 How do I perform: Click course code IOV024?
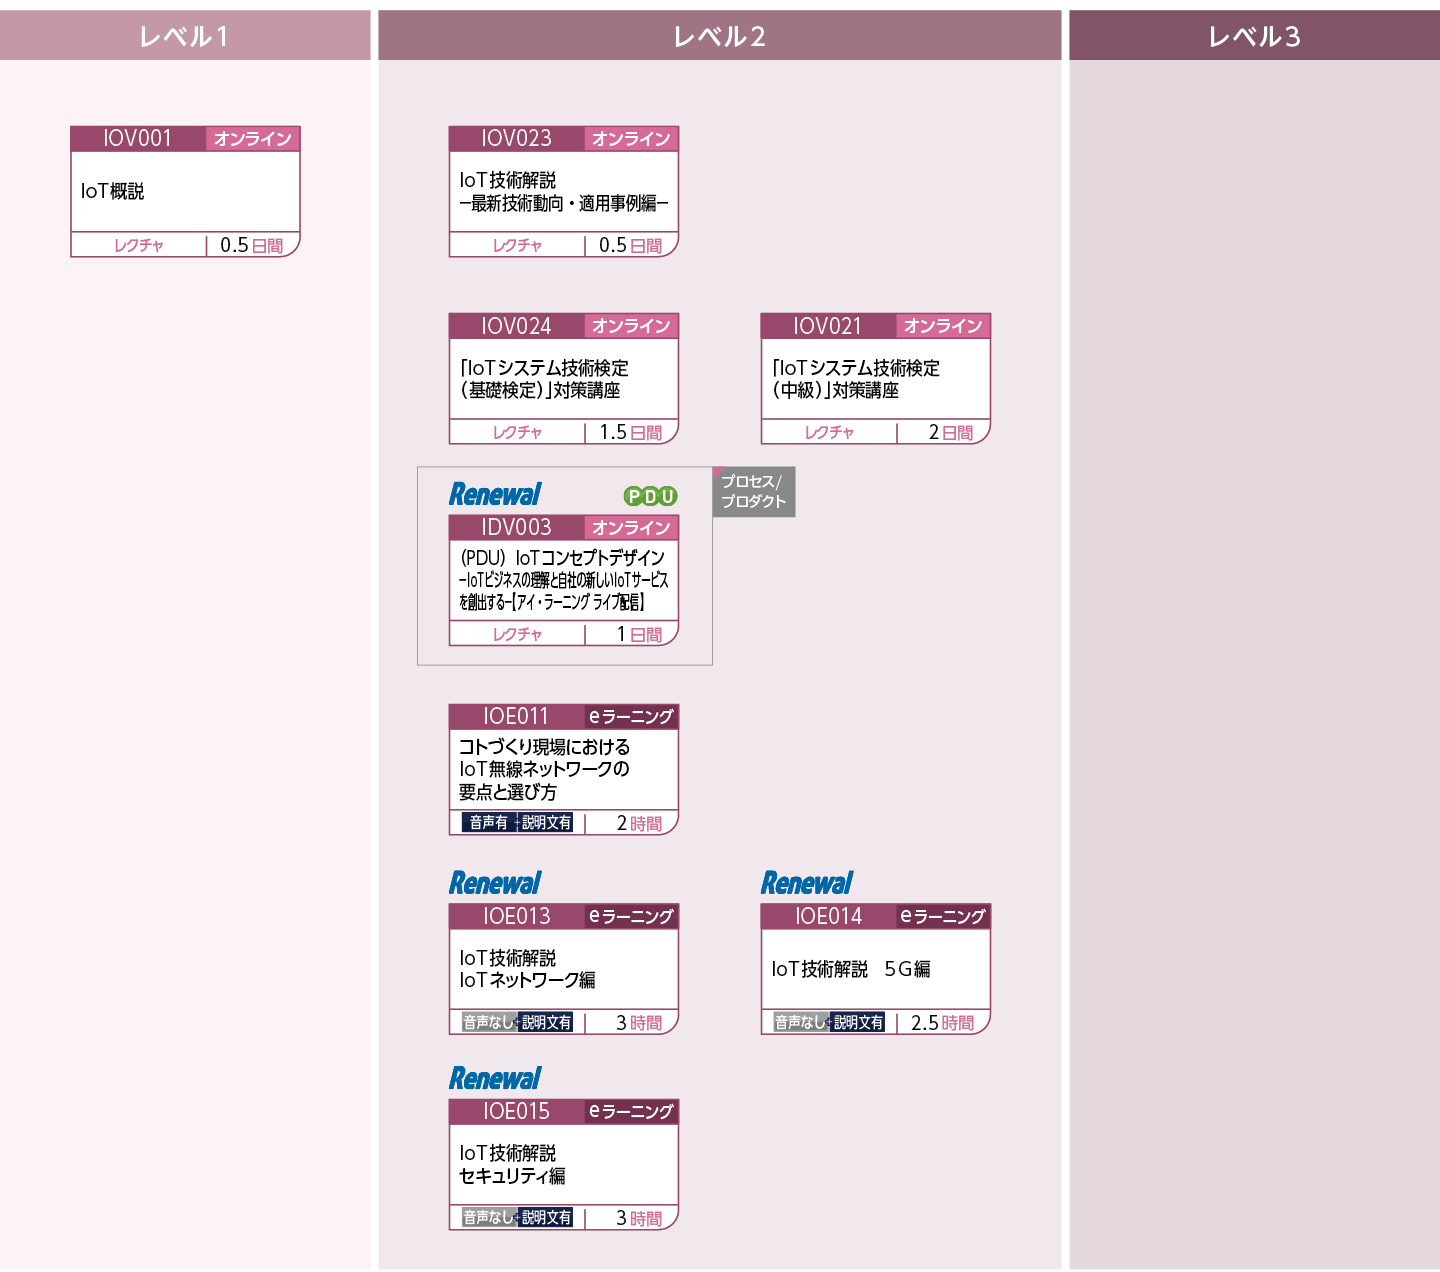click(x=516, y=326)
